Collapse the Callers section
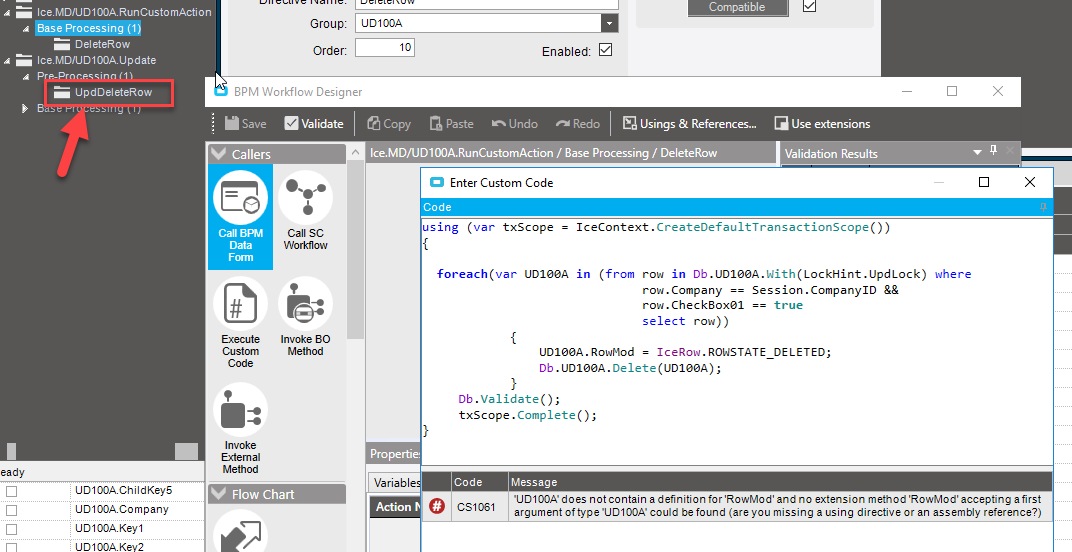 [x=218, y=154]
